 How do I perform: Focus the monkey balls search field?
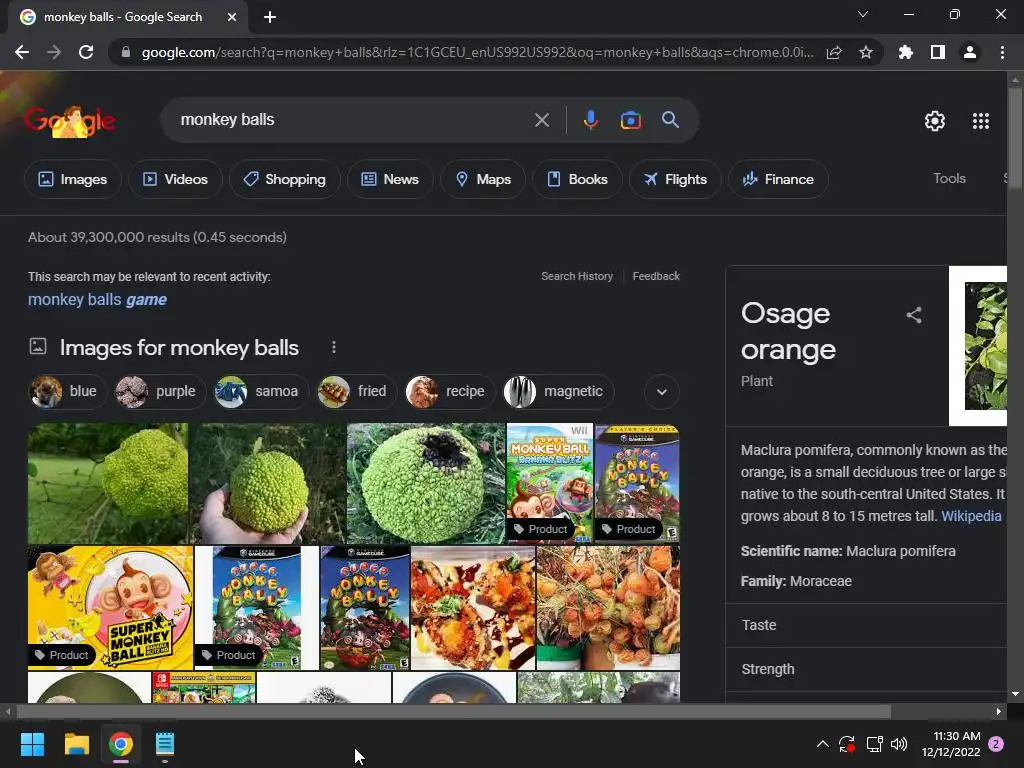pyautogui.click(x=353, y=120)
